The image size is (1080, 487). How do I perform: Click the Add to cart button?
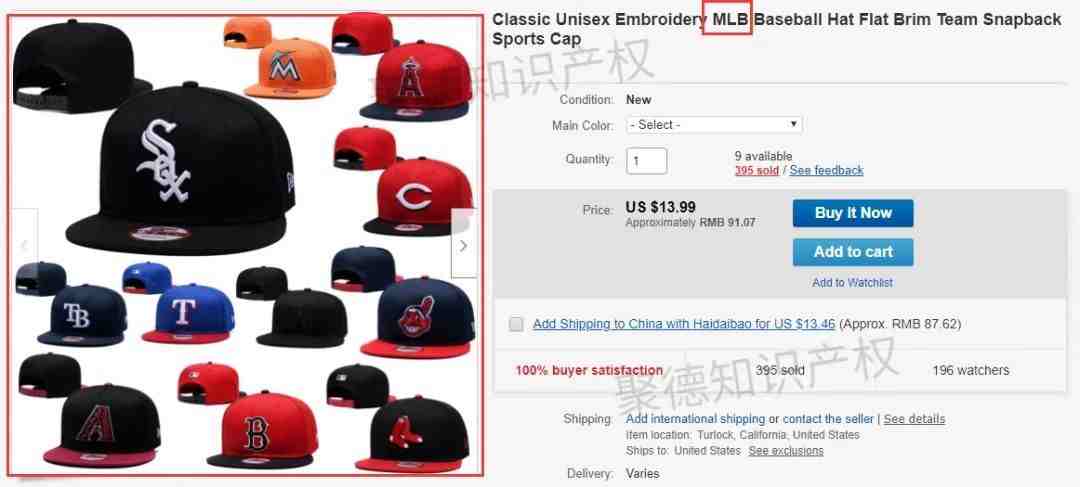tap(853, 252)
